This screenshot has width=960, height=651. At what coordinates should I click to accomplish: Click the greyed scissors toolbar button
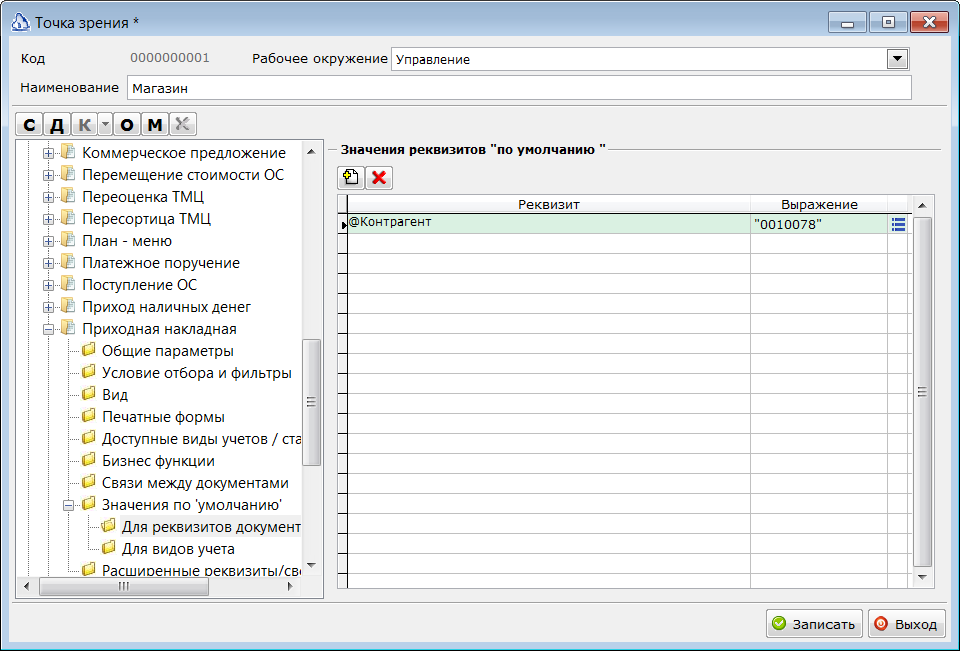[x=182, y=124]
